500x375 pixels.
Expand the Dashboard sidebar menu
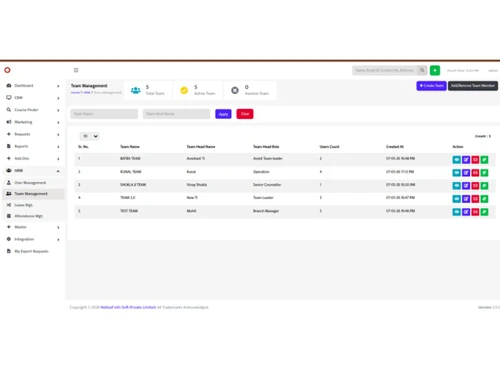33,86
